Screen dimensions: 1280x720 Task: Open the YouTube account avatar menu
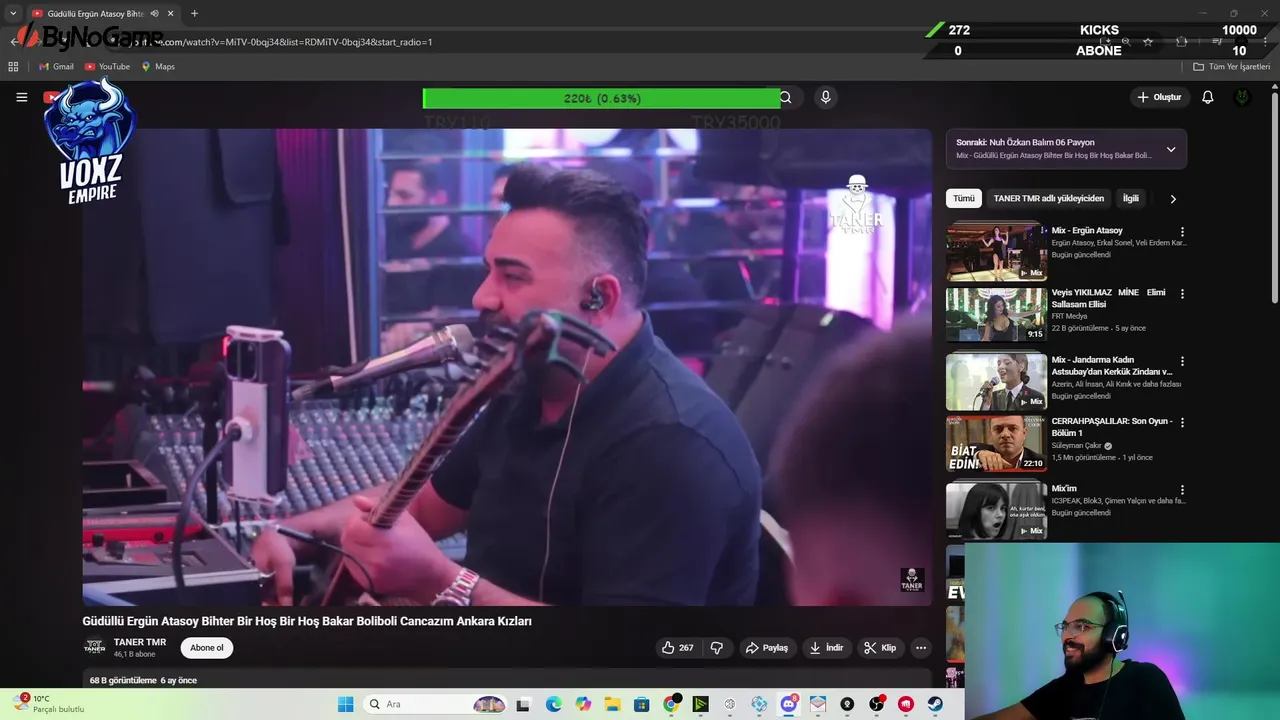1242,97
